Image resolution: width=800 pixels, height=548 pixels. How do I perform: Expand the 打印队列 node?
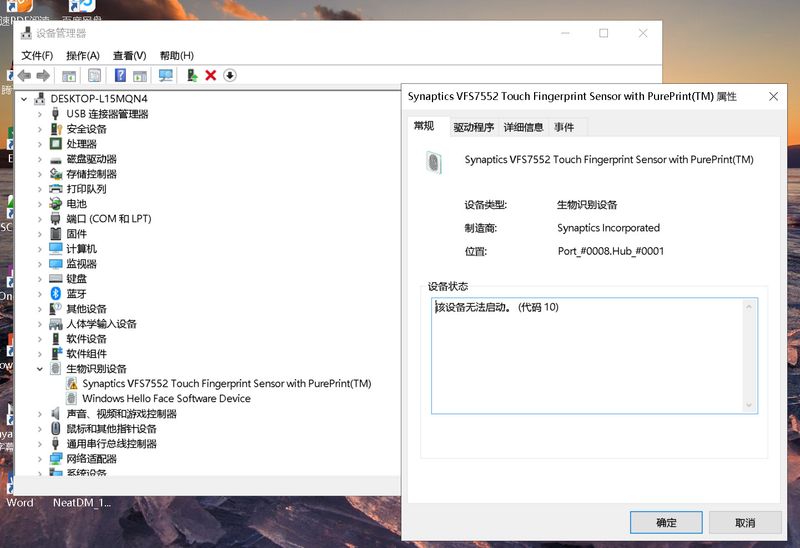(40, 189)
